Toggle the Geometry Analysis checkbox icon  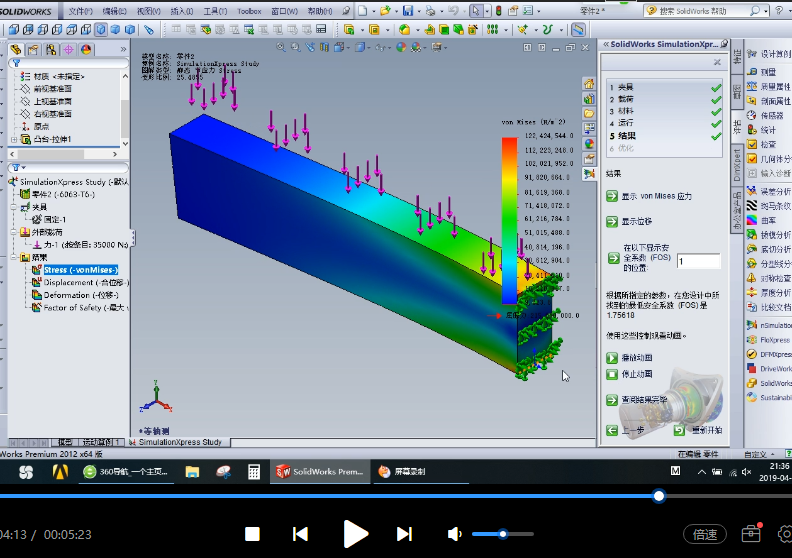[x=752, y=159]
